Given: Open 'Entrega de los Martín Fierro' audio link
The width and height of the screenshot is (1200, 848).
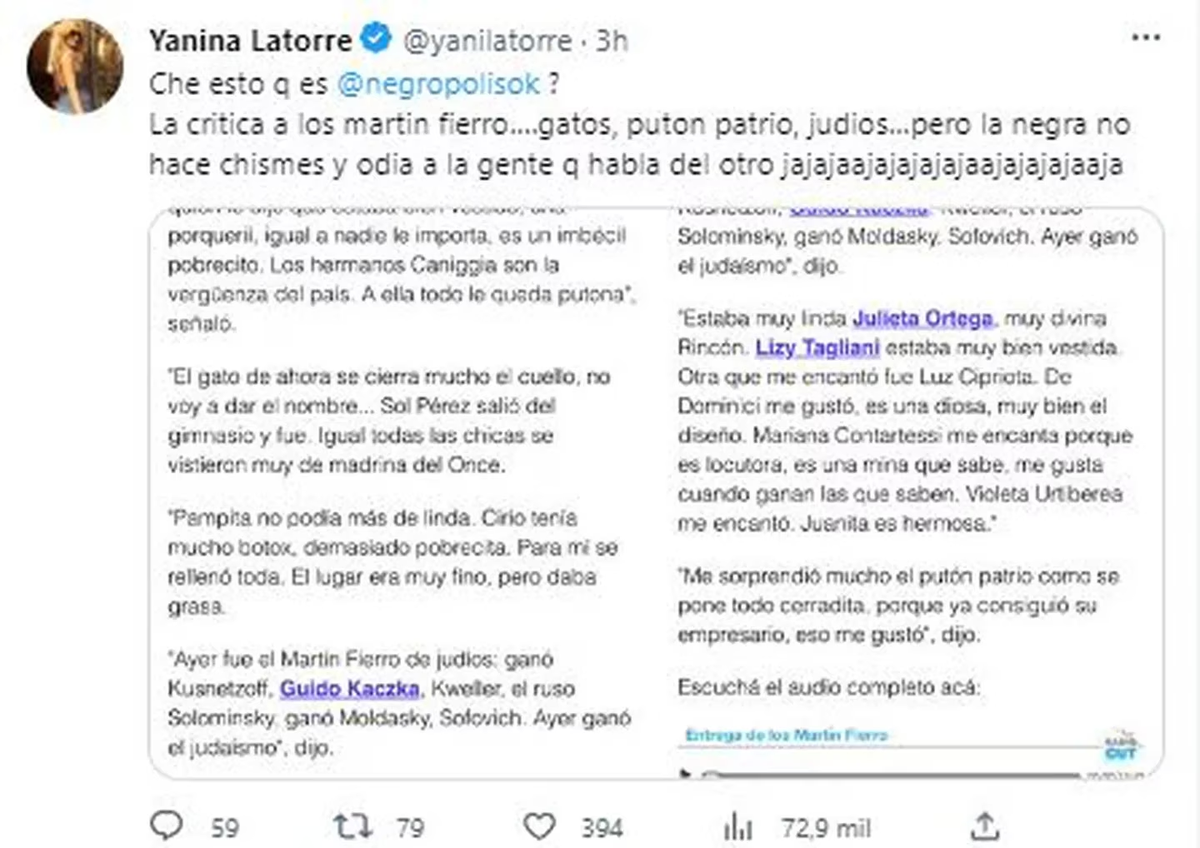Looking at the screenshot, I should coord(786,733).
